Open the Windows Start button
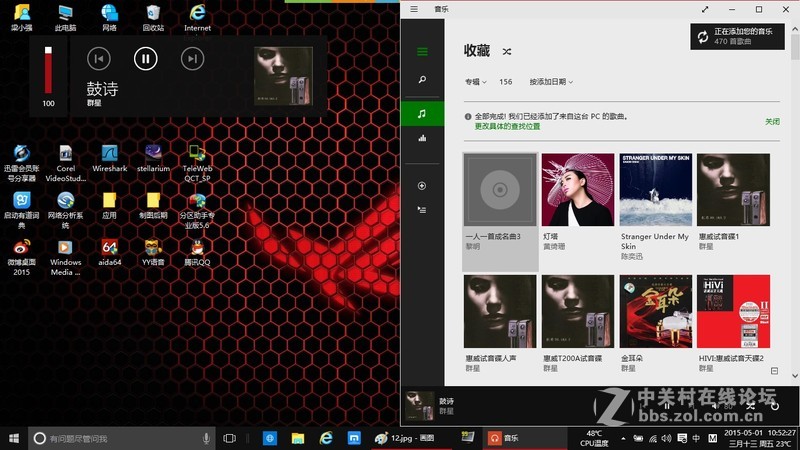800x450 pixels. tap(14, 438)
